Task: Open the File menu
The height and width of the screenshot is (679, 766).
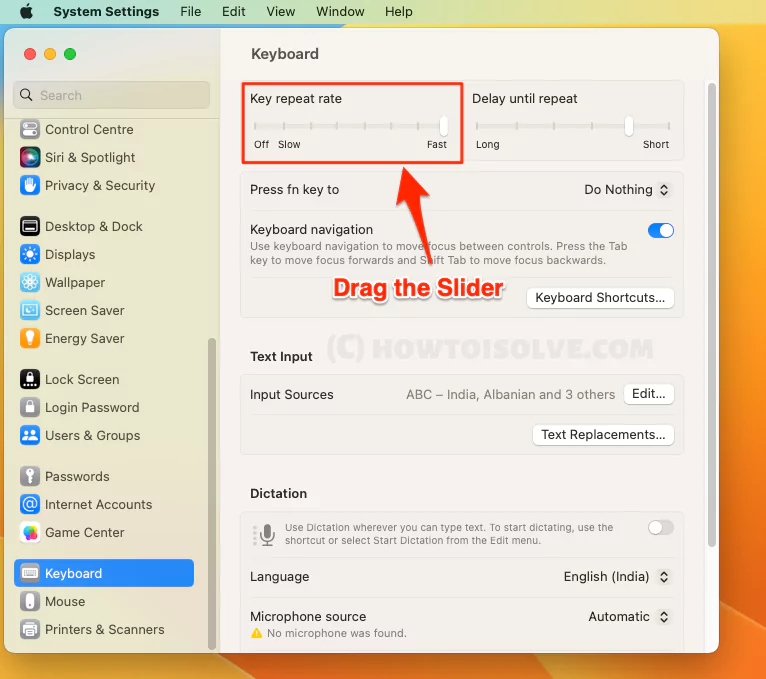Action: click(191, 11)
